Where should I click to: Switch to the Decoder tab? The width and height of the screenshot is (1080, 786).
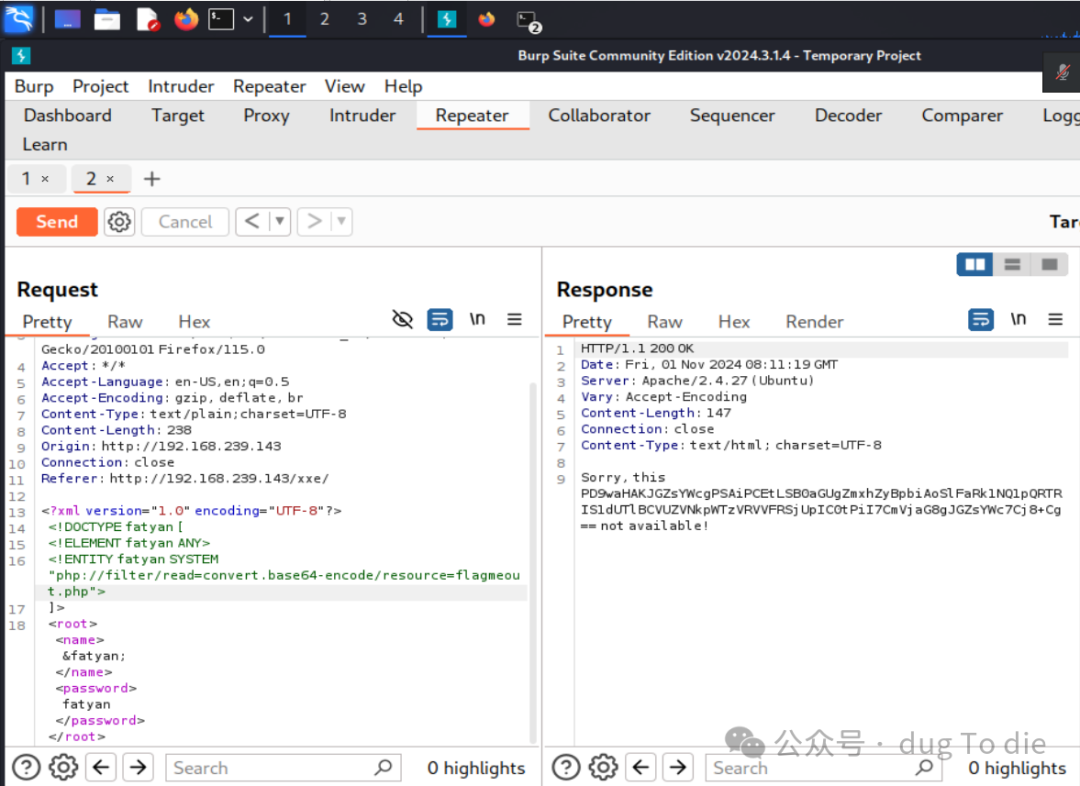[x=848, y=115]
